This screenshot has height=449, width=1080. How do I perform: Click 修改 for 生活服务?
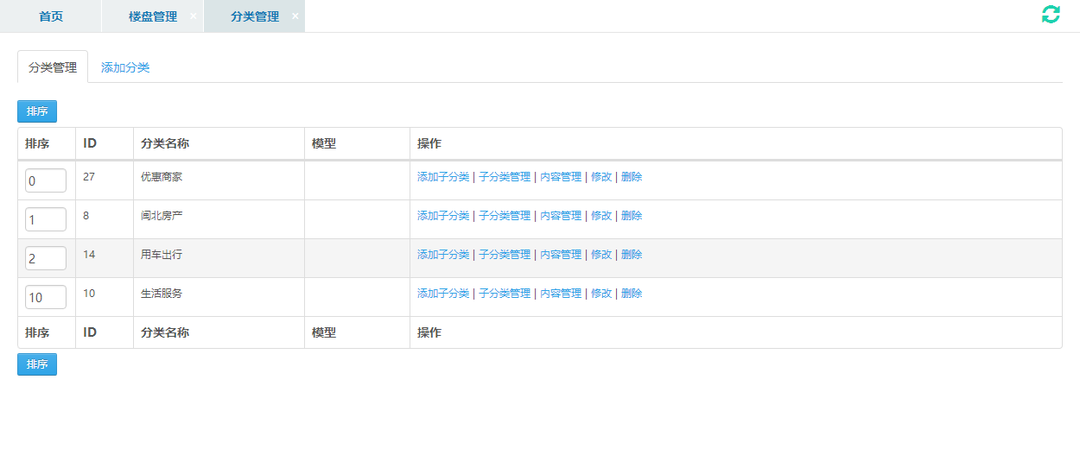[x=601, y=293]
